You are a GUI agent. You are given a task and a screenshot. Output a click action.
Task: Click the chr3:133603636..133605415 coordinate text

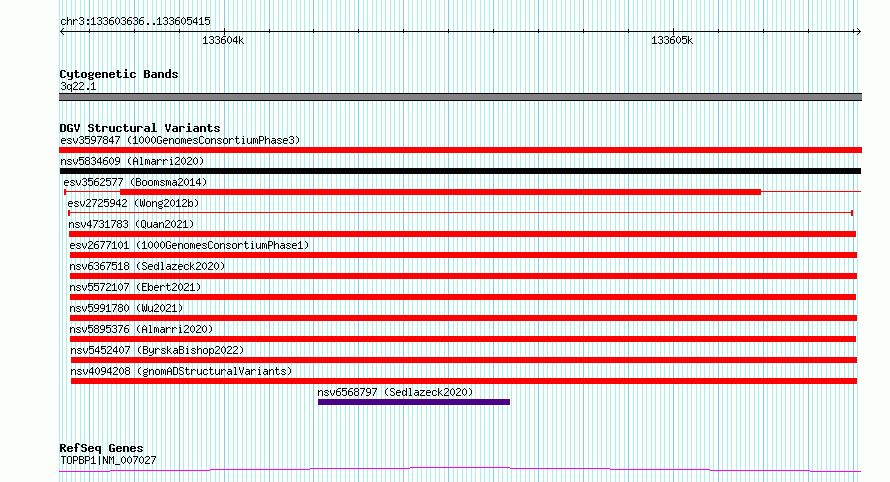point(135,22)
